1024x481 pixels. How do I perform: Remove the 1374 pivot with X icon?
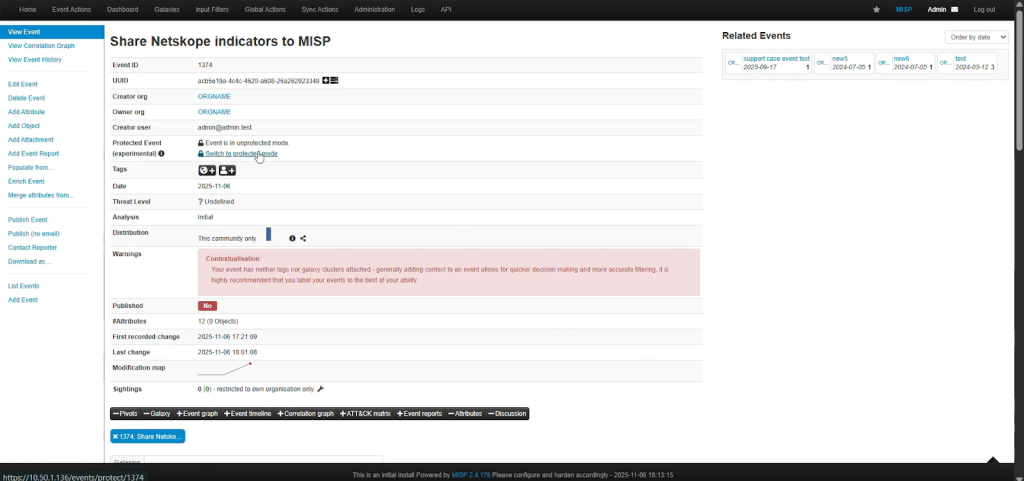tap(115, 437)
